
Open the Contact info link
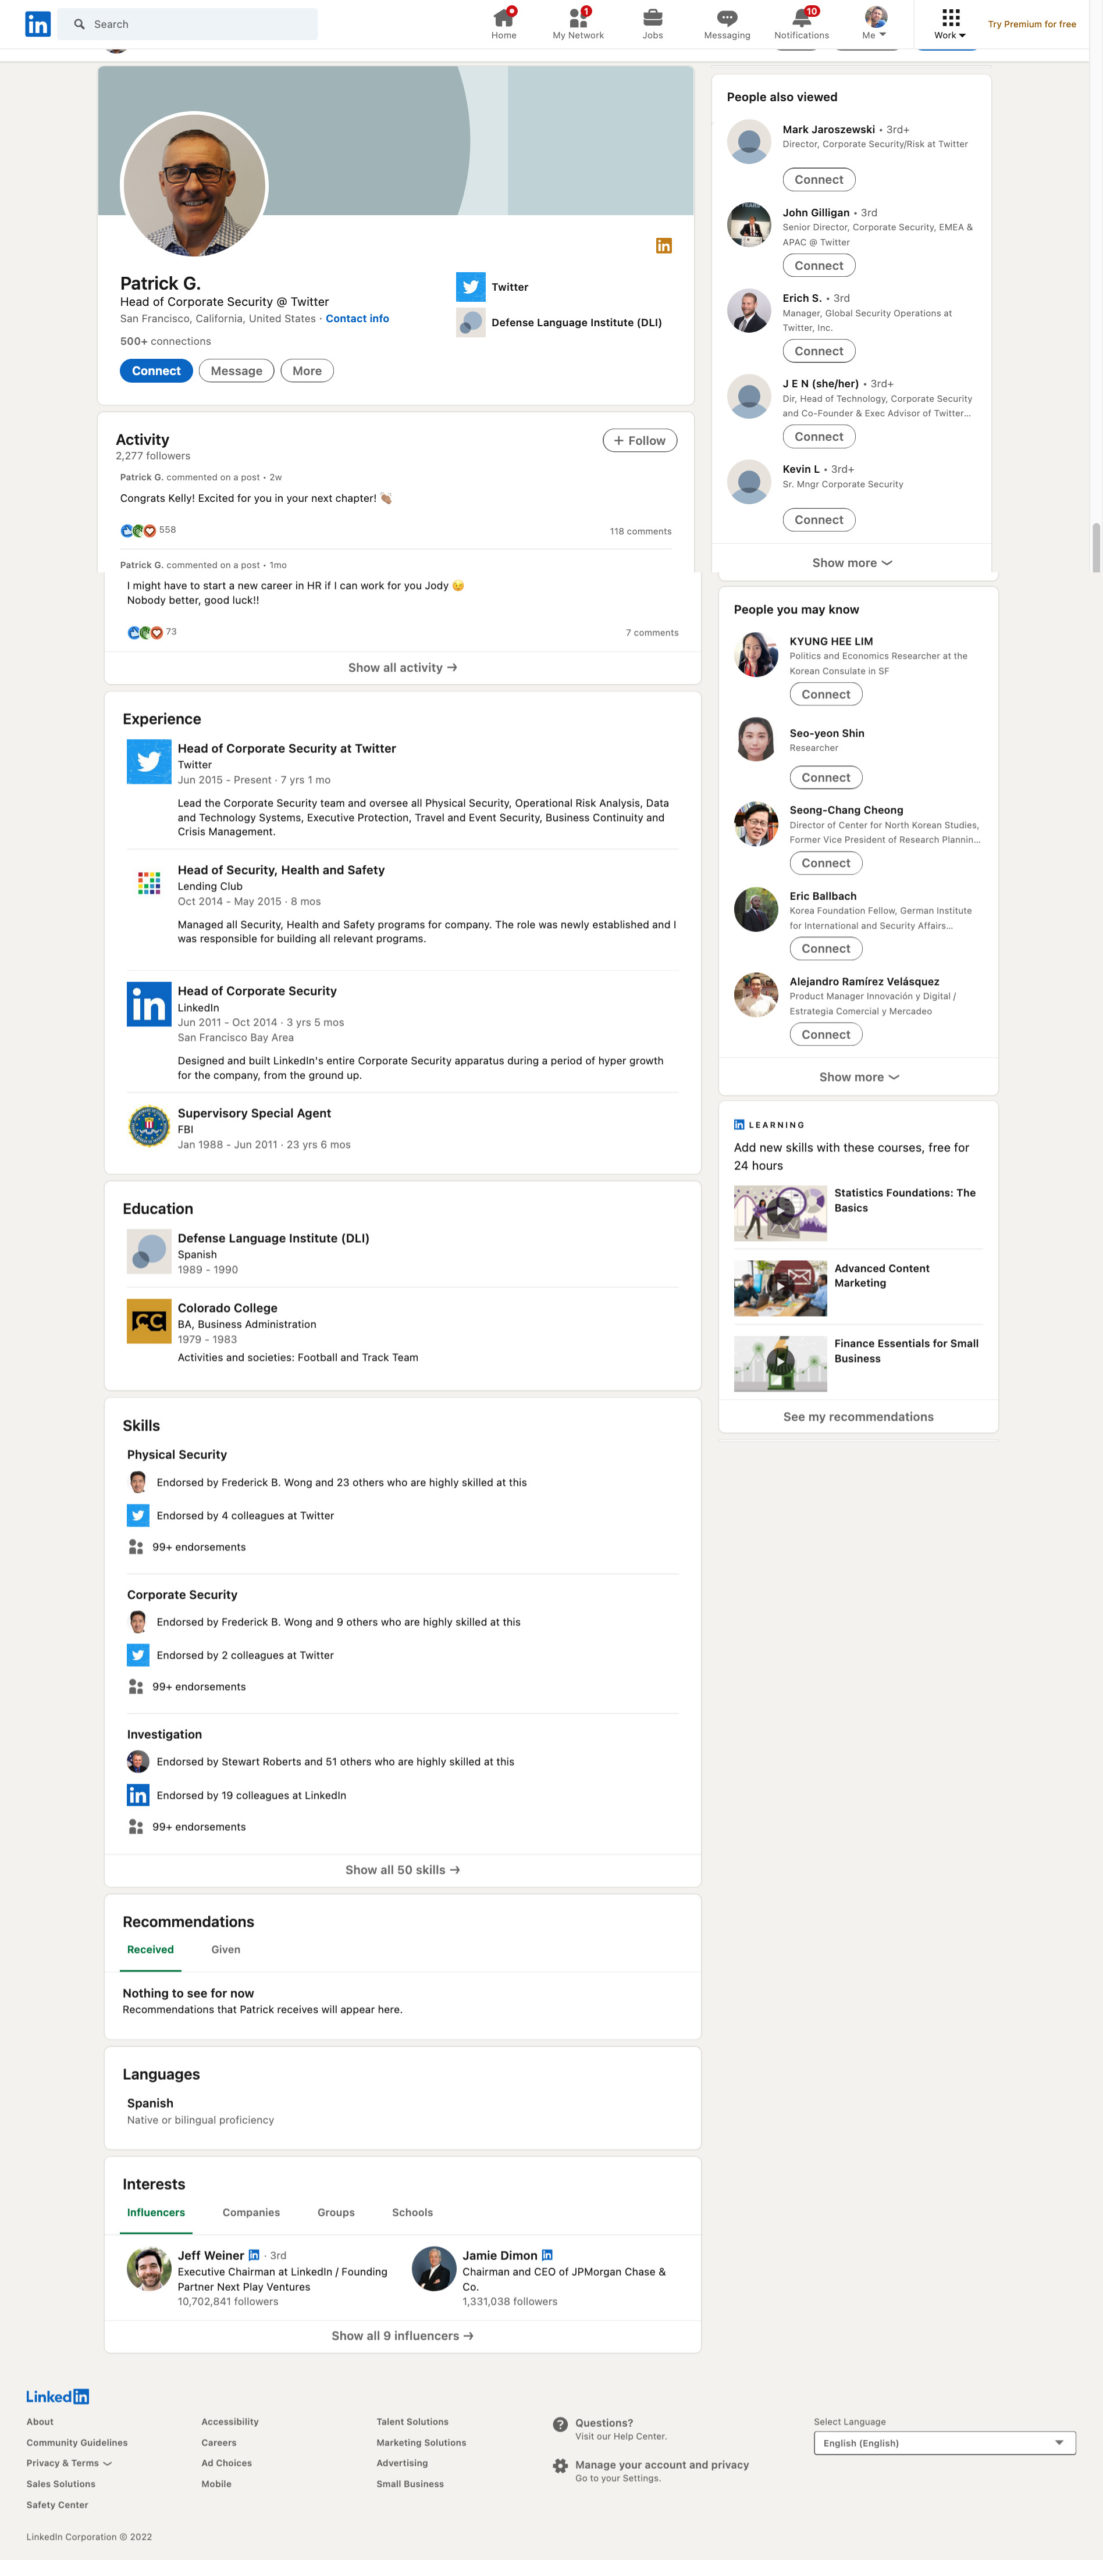[x=357, y=319]
